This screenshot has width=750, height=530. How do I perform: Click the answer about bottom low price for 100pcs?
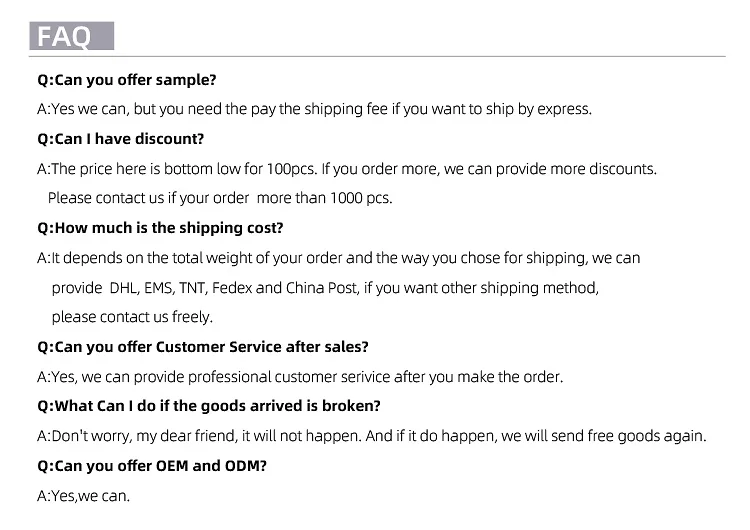click(346, 169)
